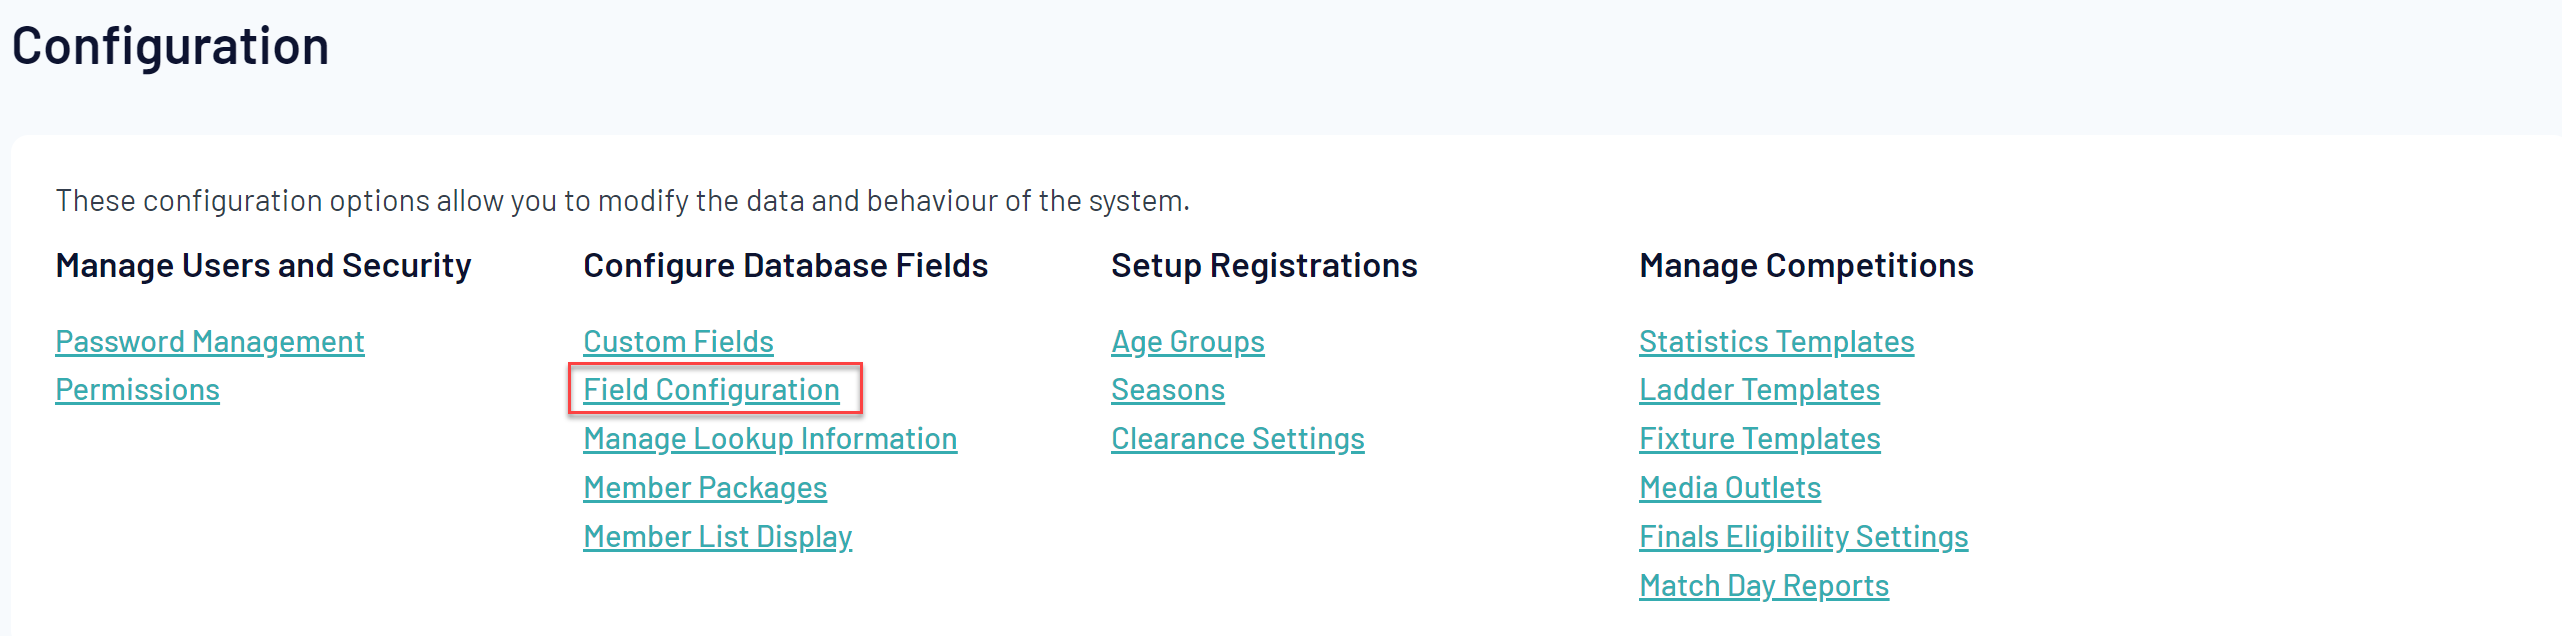Image resolution: width=2562 pixels, height=636 pixels.
Task: Click the Media Outlets link
Action: click(1730, 488)
